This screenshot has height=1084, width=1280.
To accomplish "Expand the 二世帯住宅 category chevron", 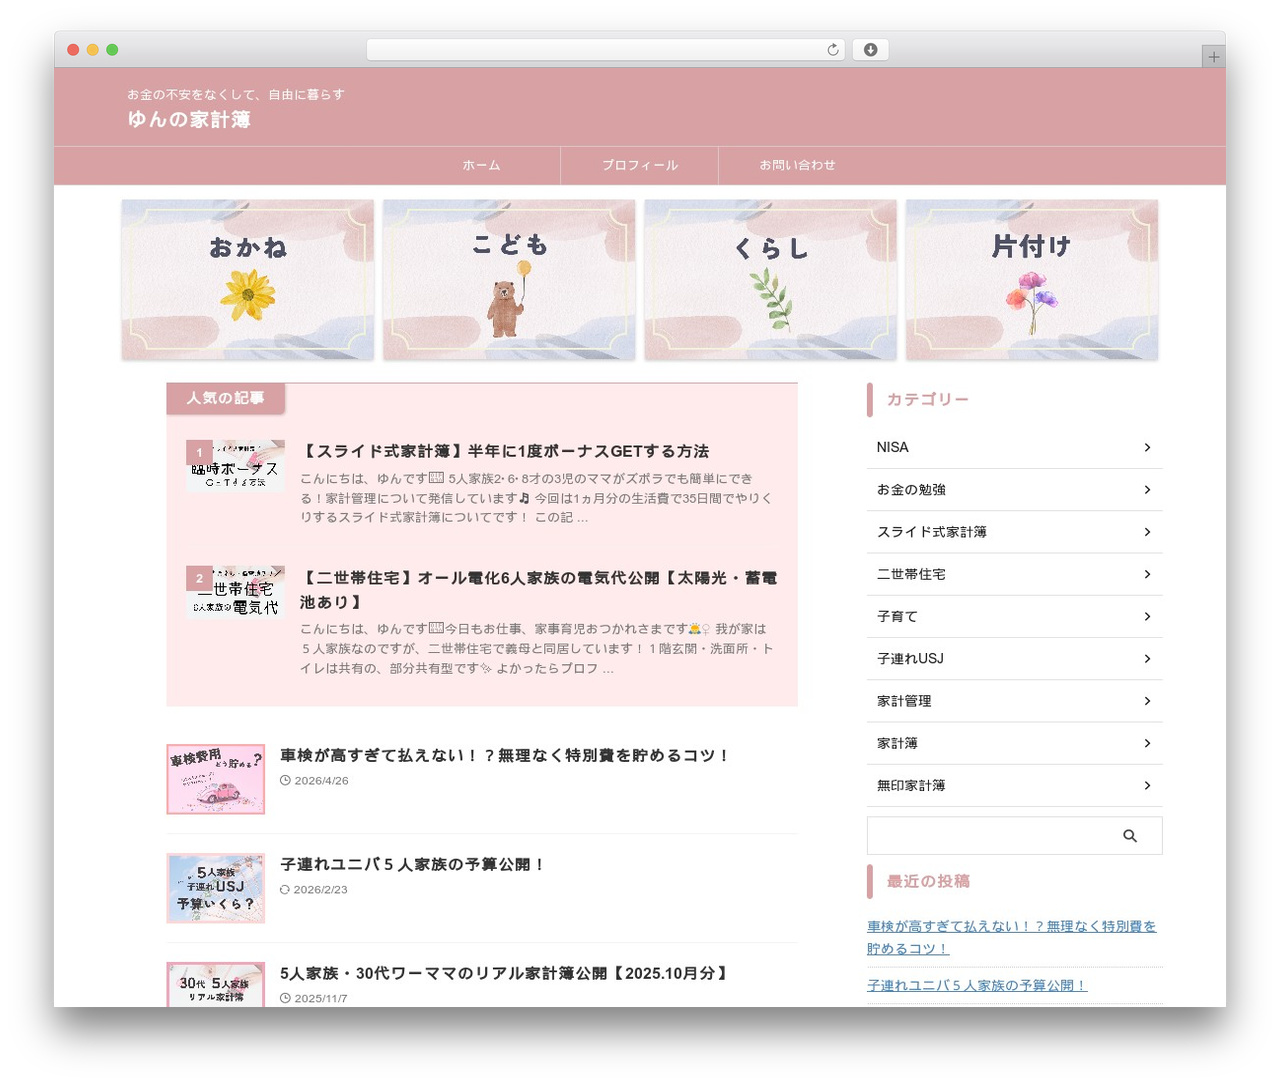I will point(1147,574).
